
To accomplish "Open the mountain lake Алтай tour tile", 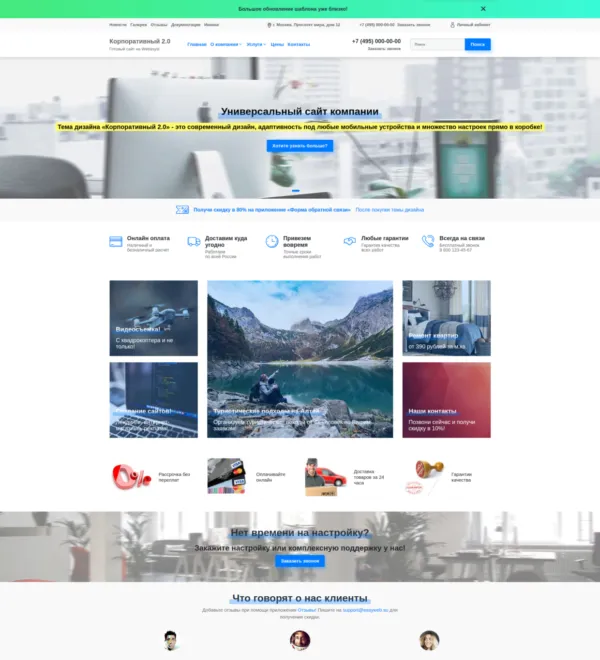I will (300, 359).
